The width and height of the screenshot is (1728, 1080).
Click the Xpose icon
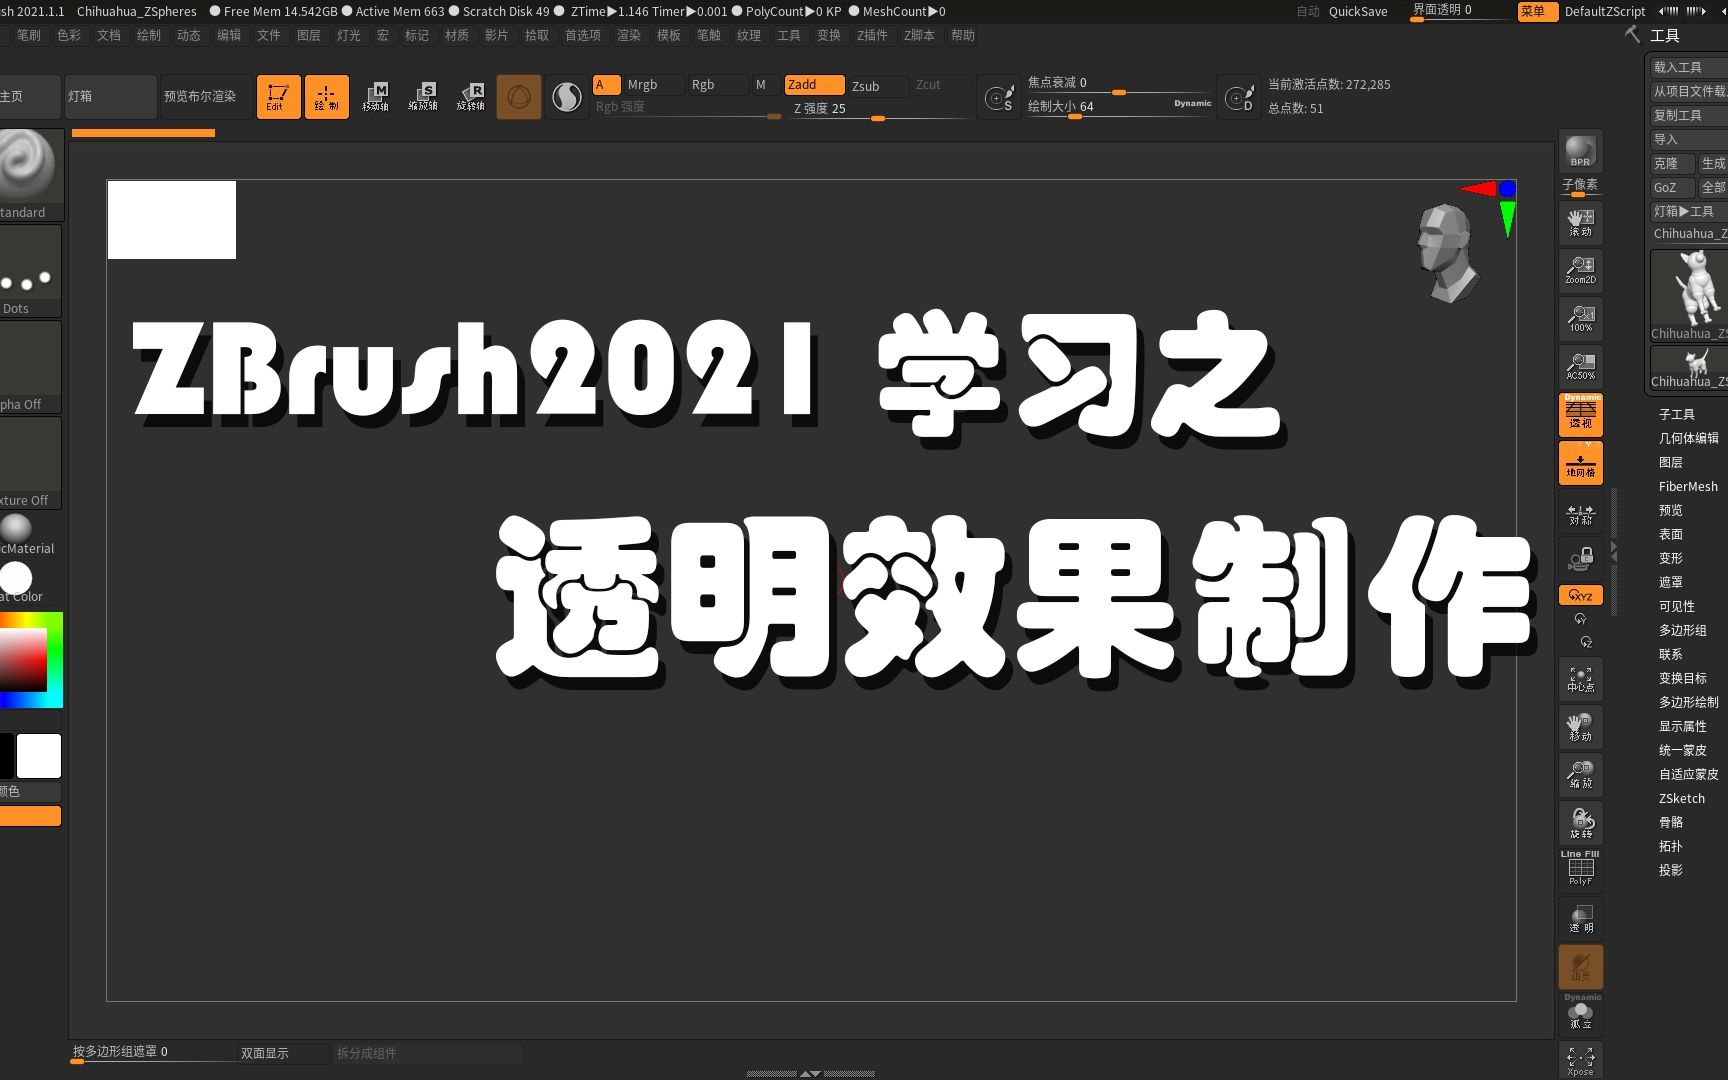click(1580, 1060)
